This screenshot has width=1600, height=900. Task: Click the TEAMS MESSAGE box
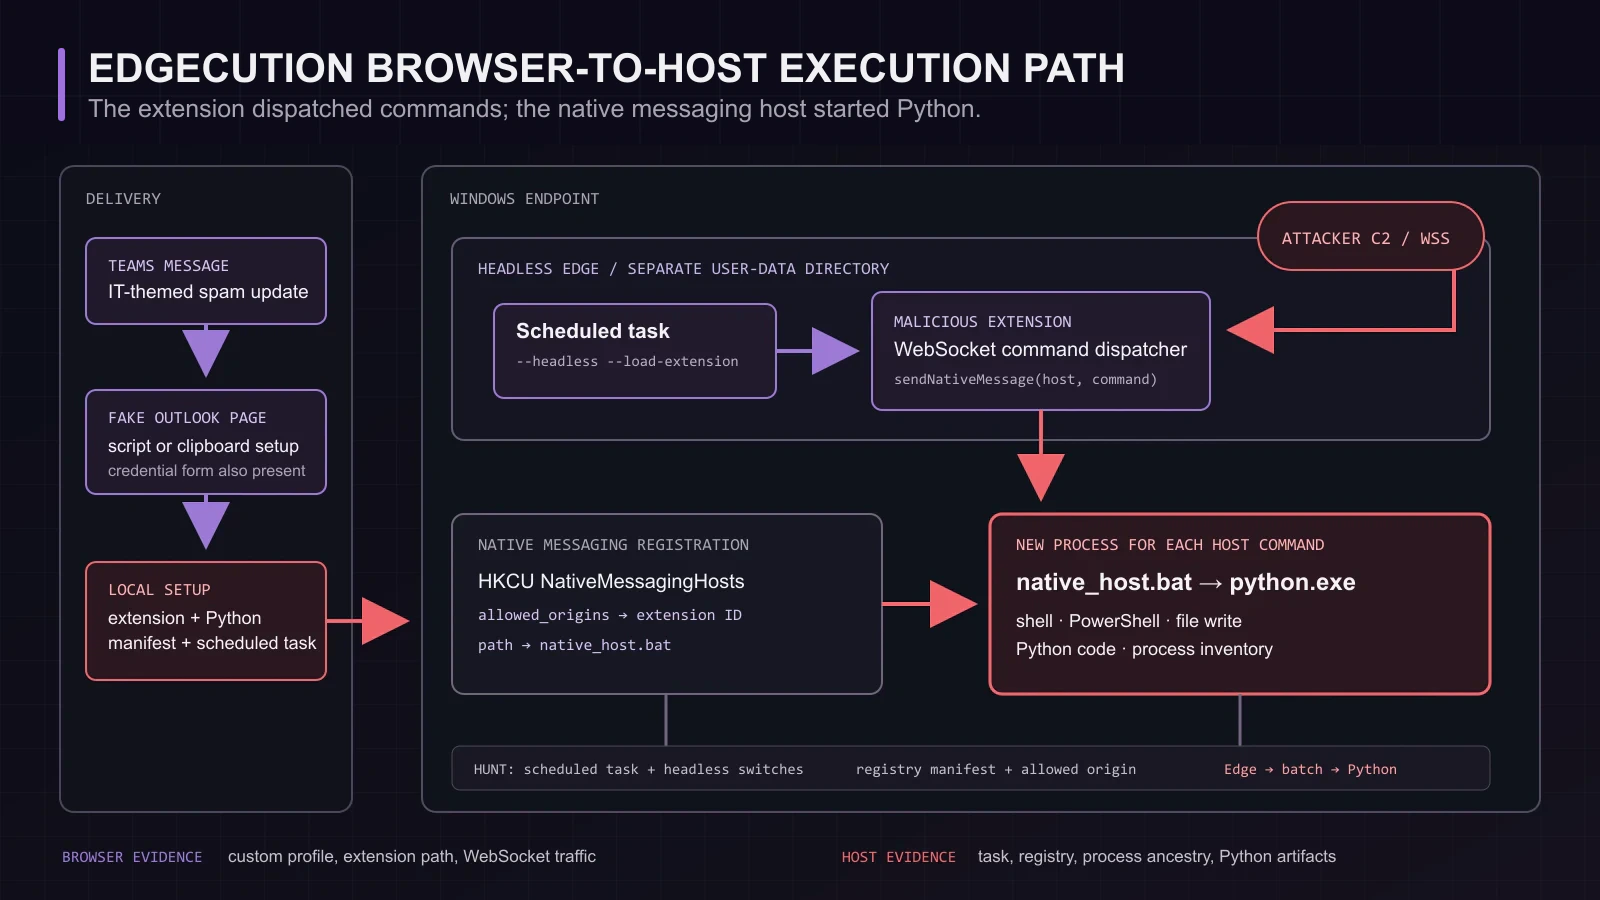point(206,281)
